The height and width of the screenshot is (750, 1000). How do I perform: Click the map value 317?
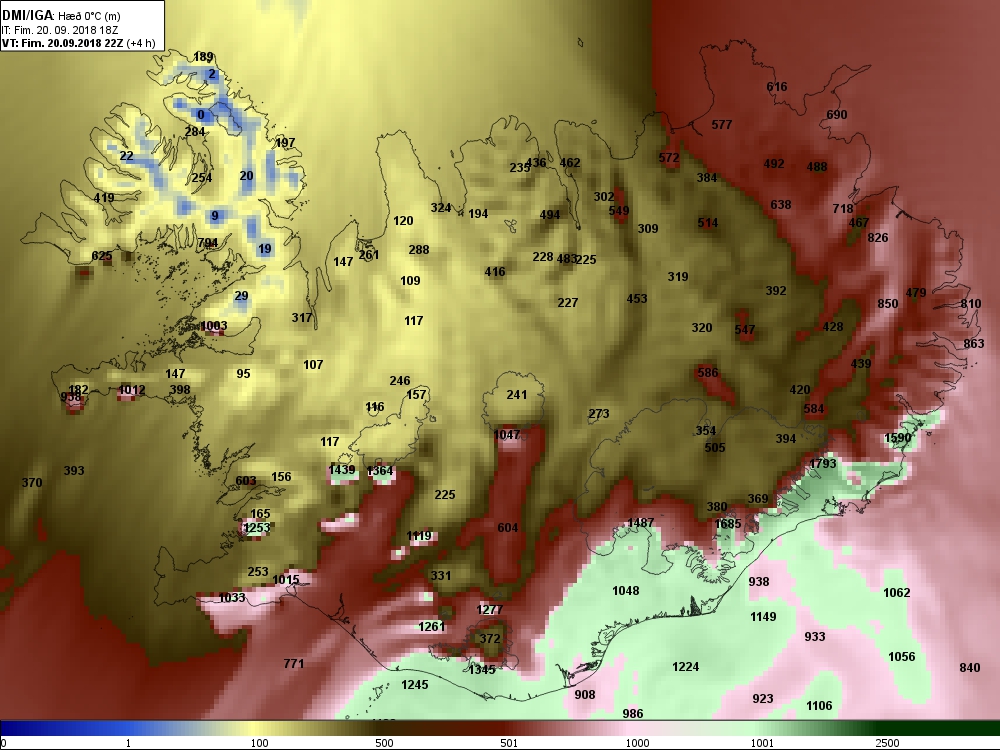(x=302, y=318)
